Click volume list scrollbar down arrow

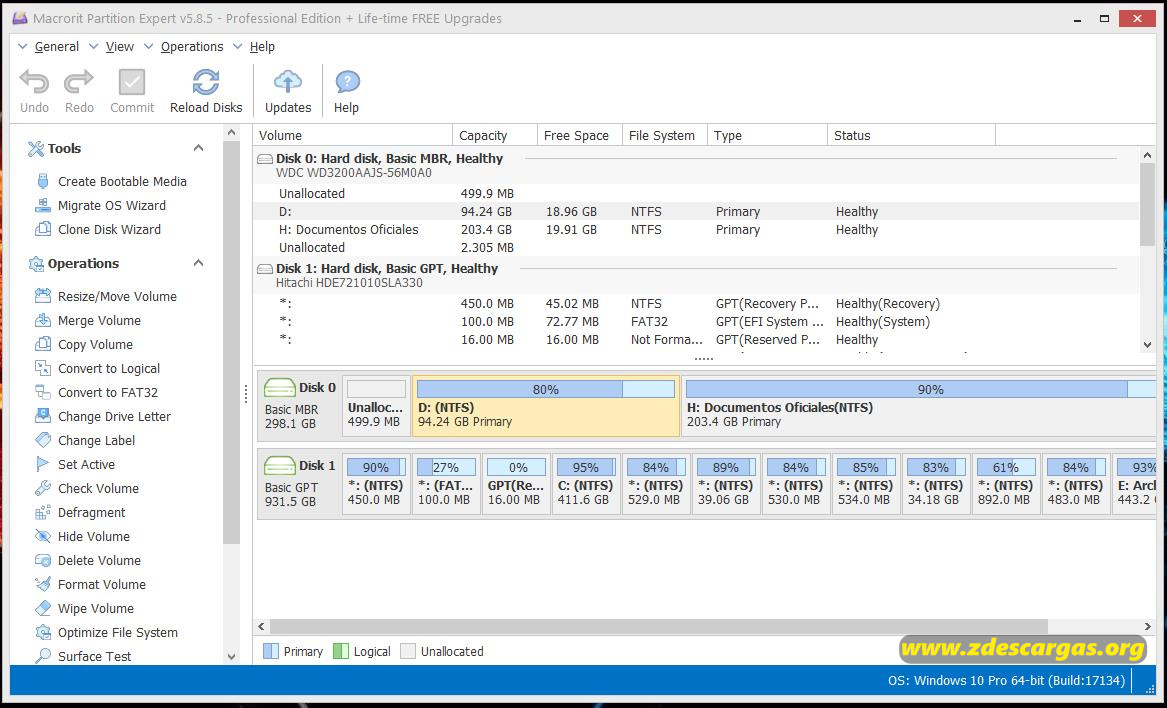point(1147,344)
